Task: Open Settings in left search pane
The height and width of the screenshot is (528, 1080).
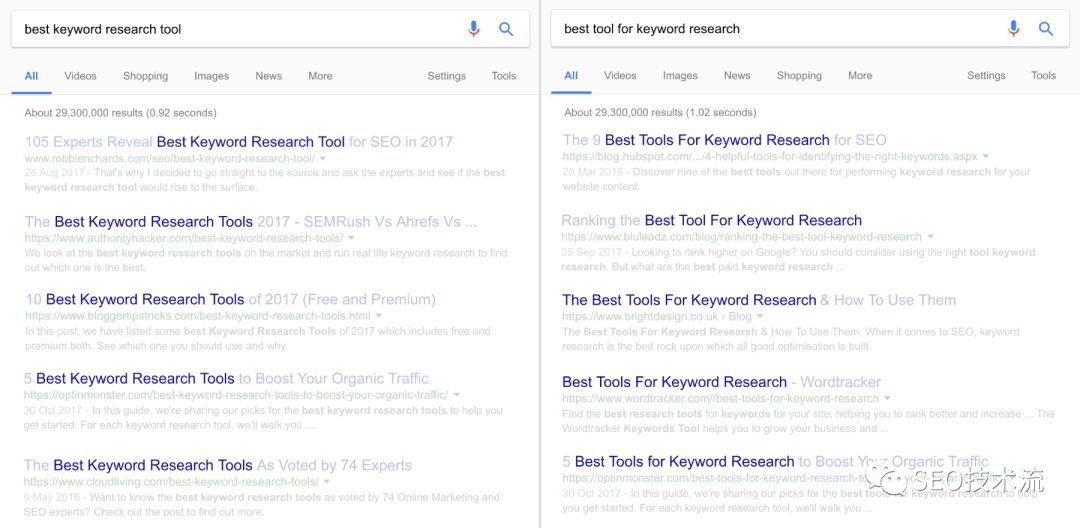Action: click(446, 76)
